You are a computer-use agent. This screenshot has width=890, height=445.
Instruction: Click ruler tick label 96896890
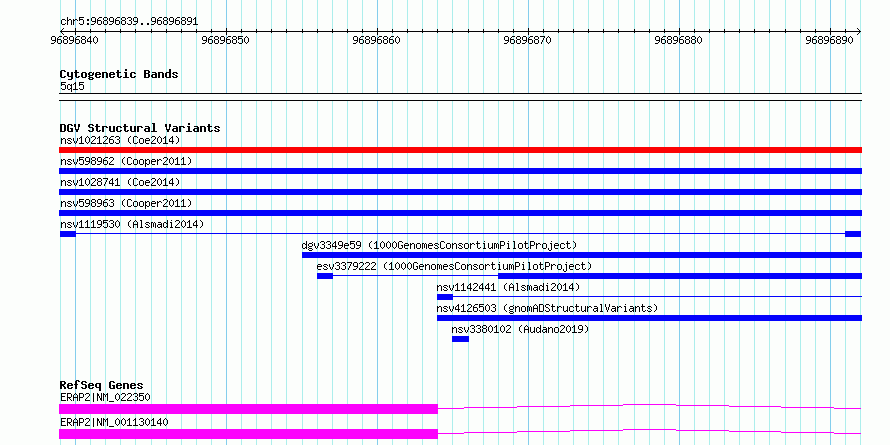(x=829, y=40)
